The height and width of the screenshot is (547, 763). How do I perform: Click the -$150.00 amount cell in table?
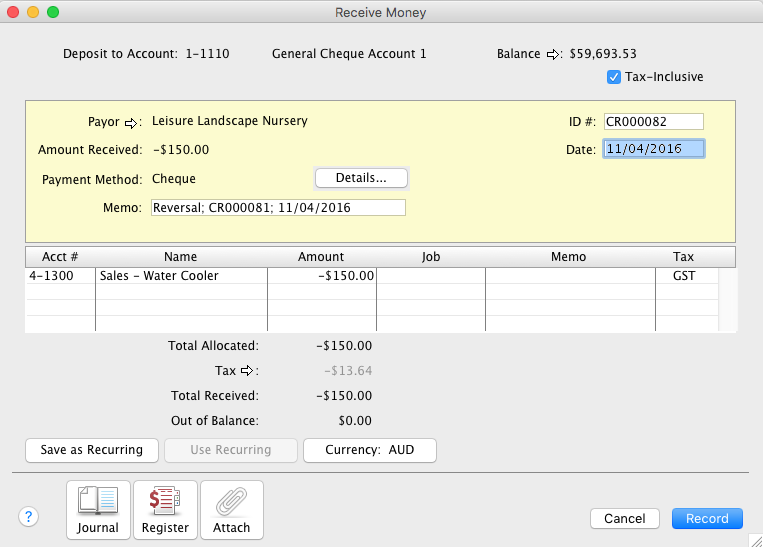[x=321, y=276]
